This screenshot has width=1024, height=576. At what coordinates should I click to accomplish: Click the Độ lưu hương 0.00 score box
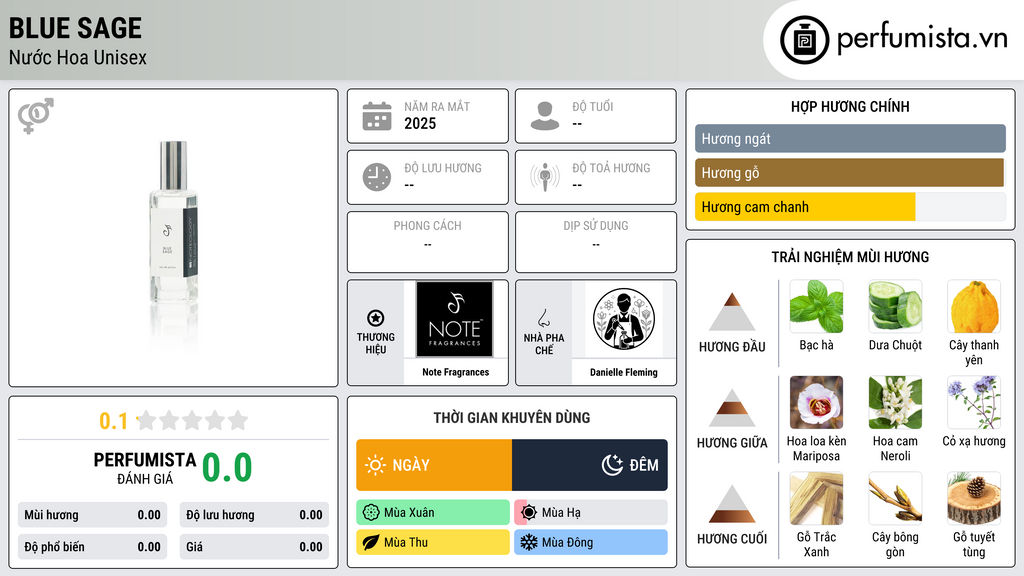[x=254, y=515]
